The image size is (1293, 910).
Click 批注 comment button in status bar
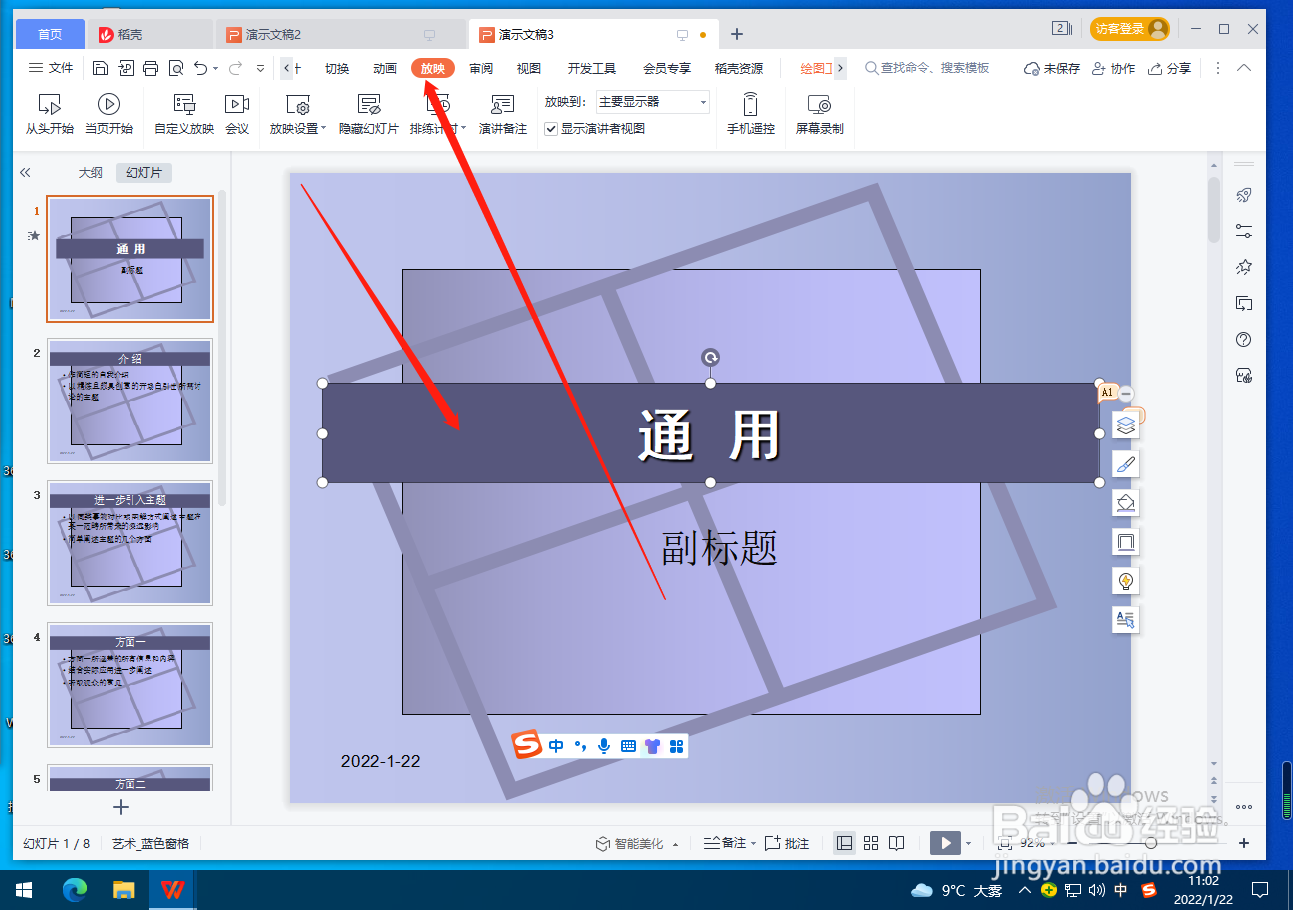coord(787,843)
